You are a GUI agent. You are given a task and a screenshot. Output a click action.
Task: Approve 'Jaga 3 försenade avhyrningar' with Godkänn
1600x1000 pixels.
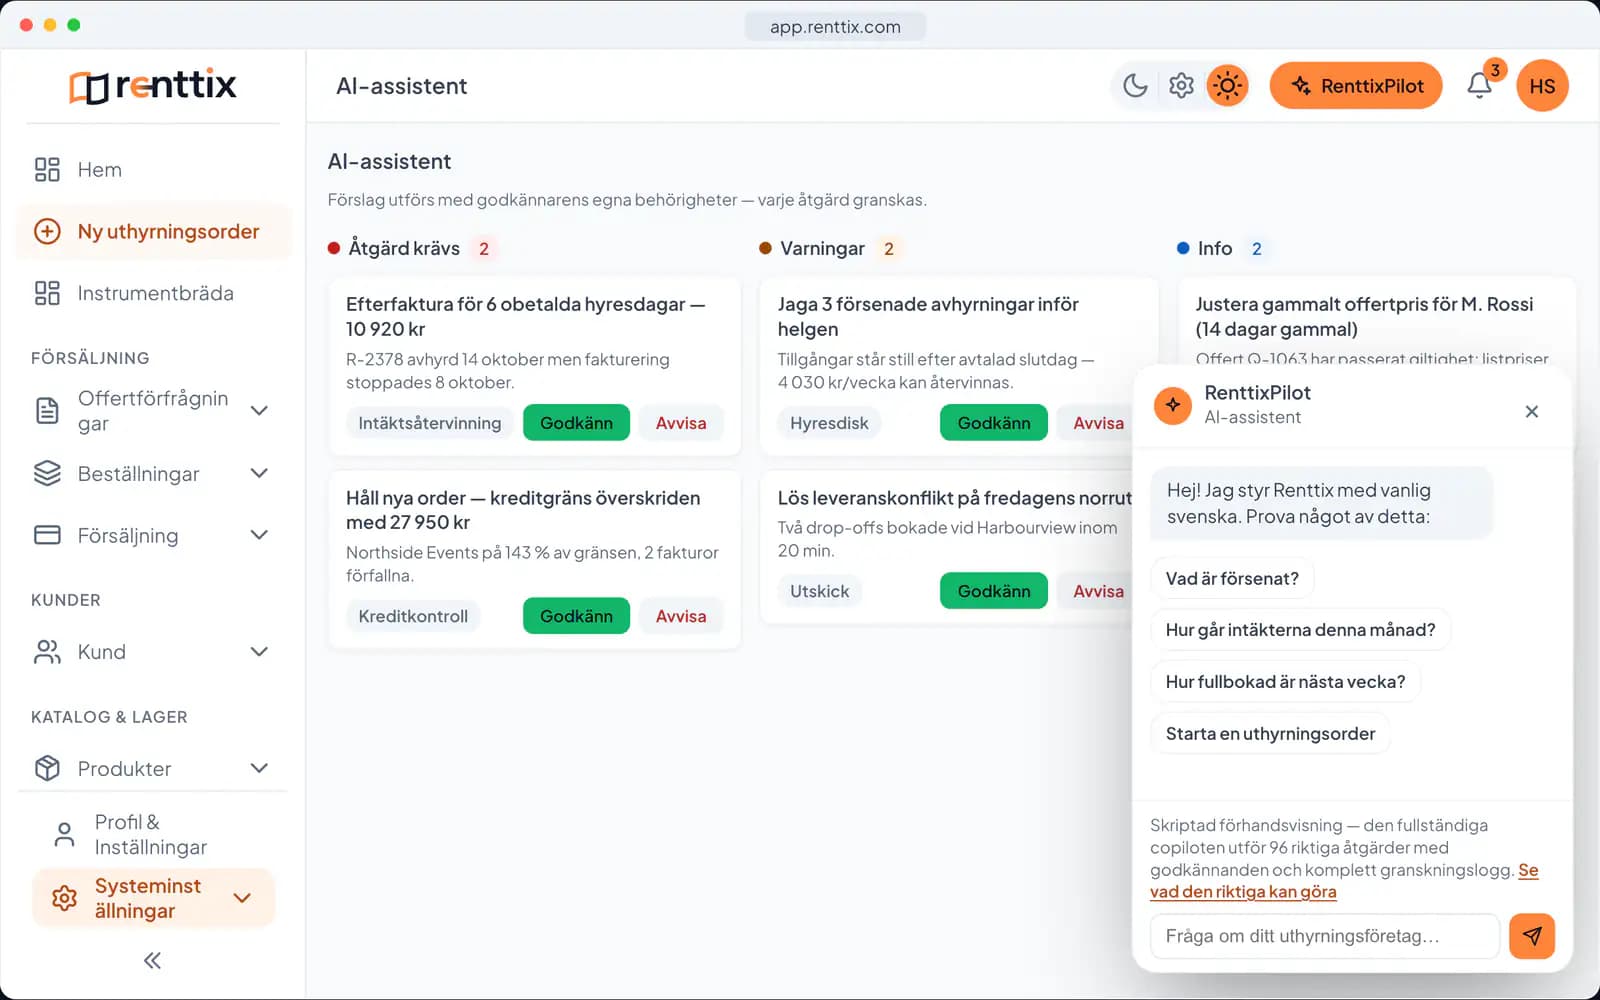994,423
